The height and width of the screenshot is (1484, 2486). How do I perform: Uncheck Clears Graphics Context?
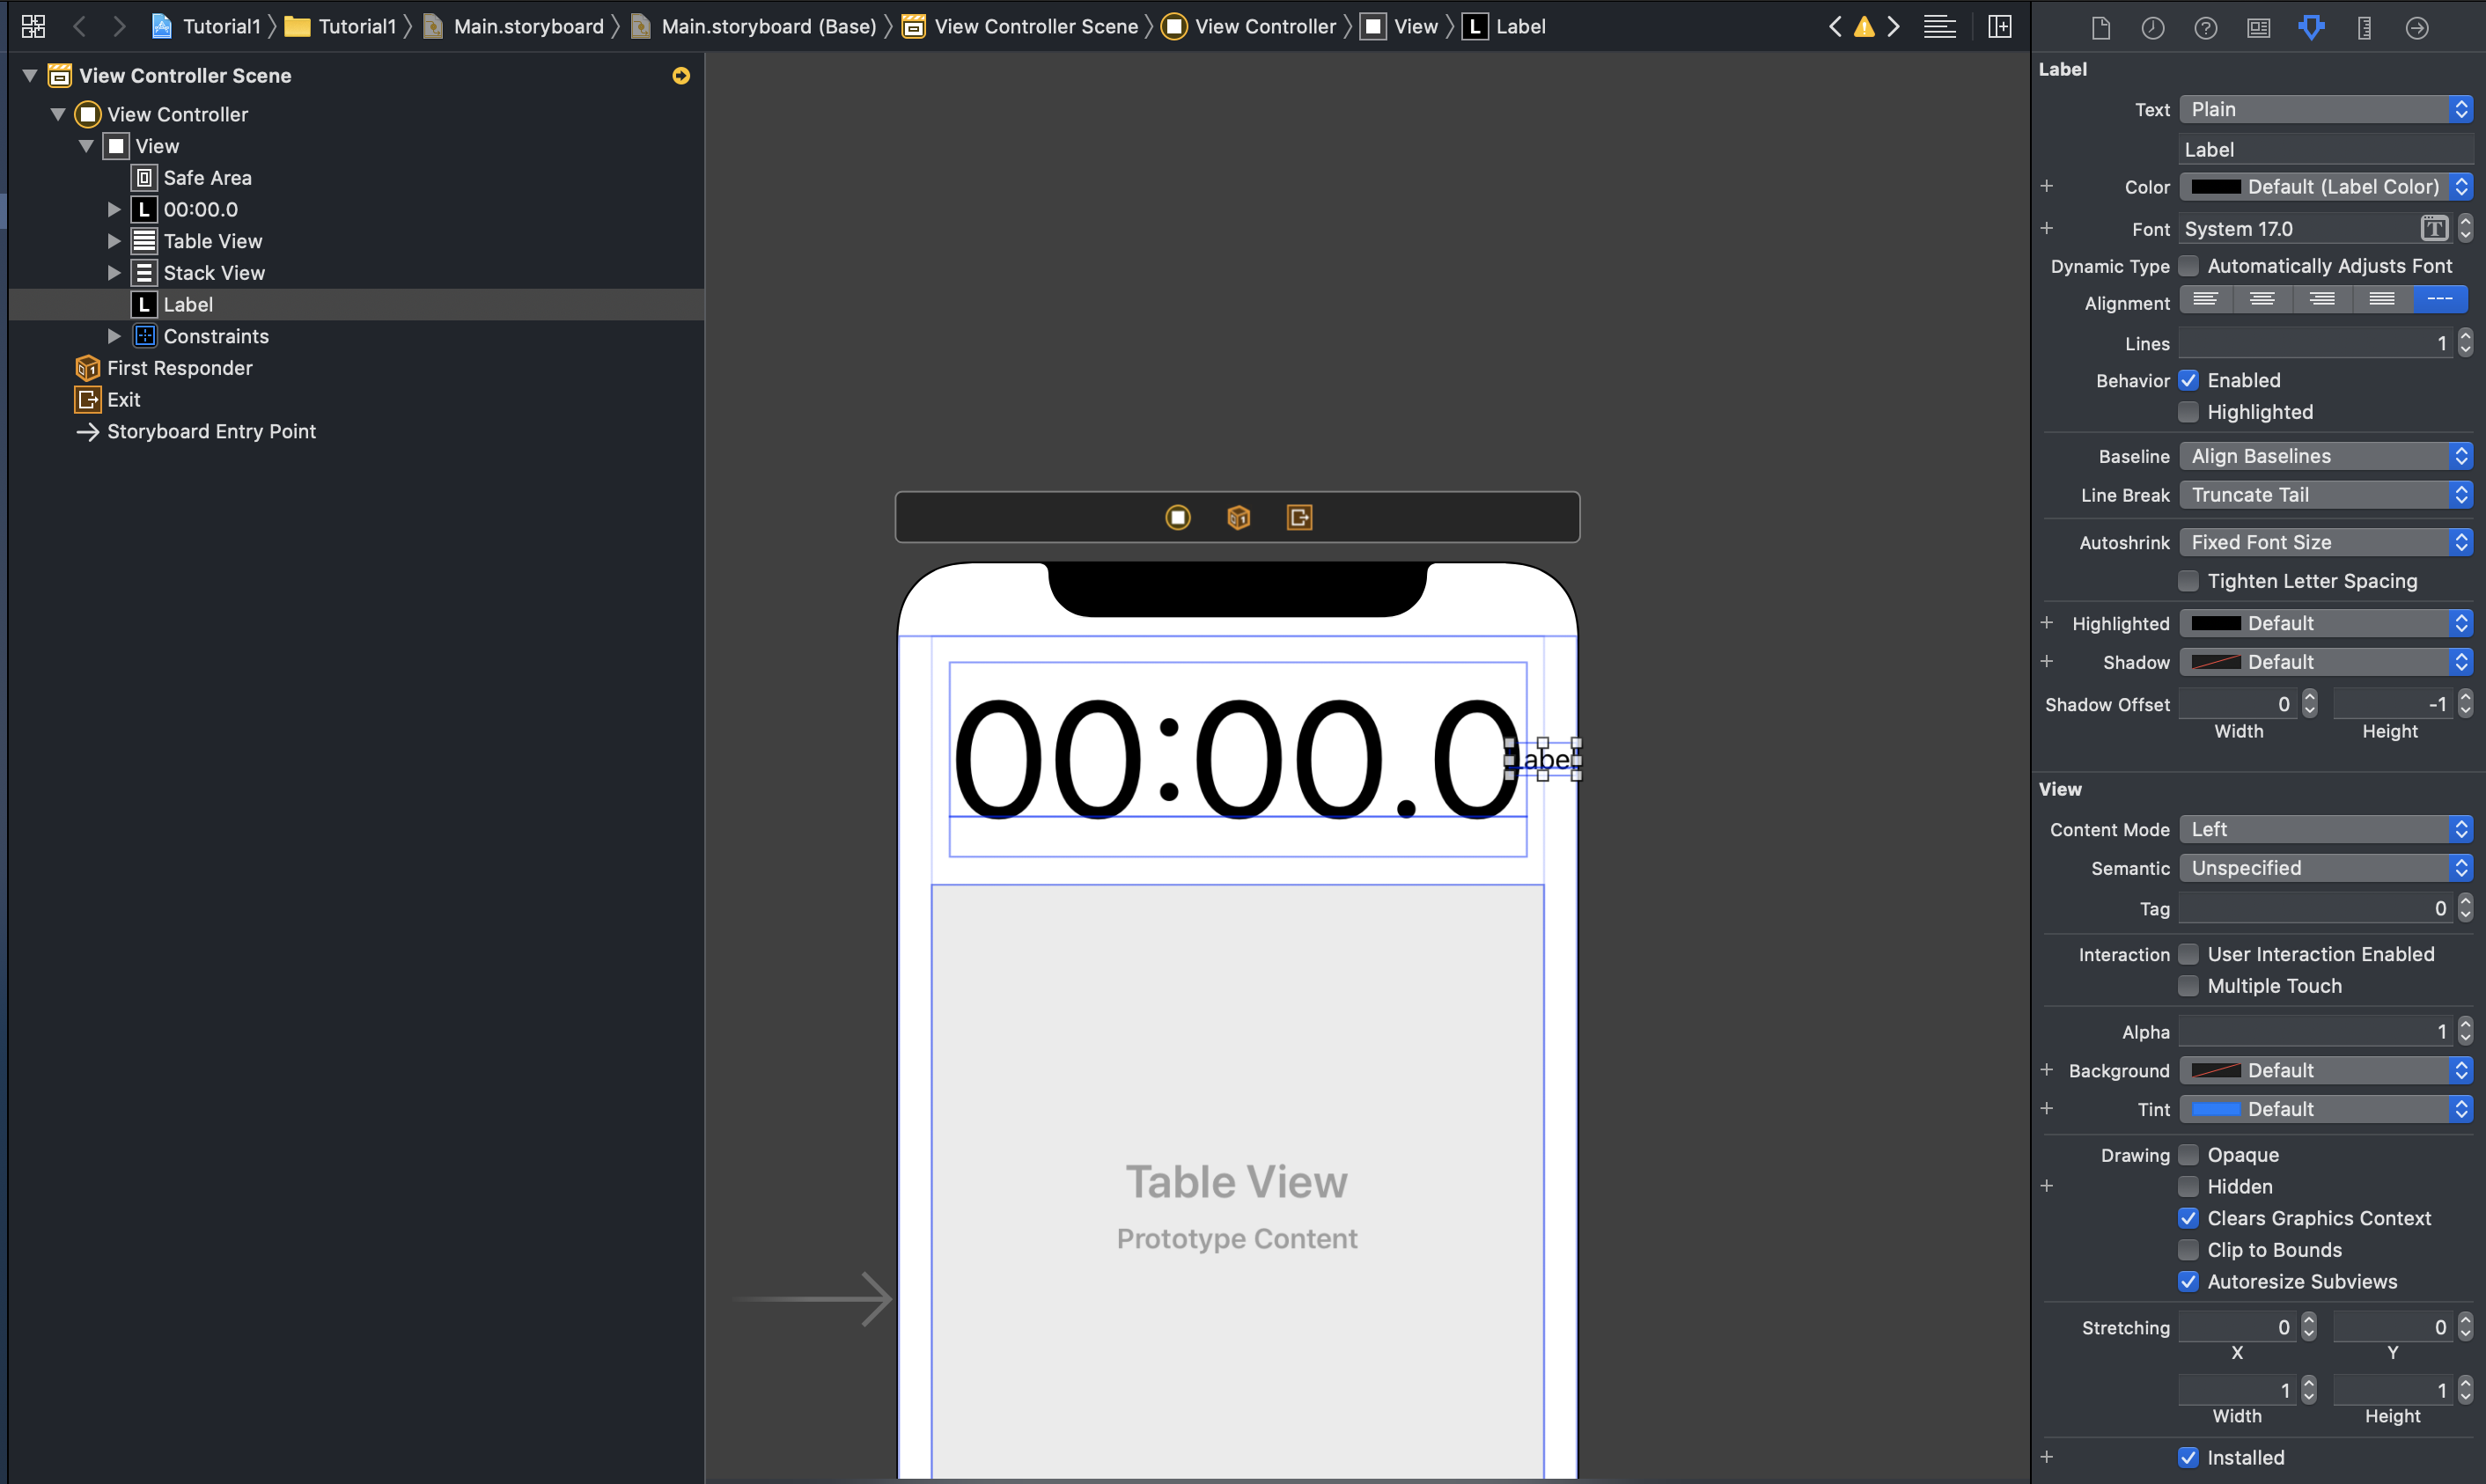tap(2189, 1218)
